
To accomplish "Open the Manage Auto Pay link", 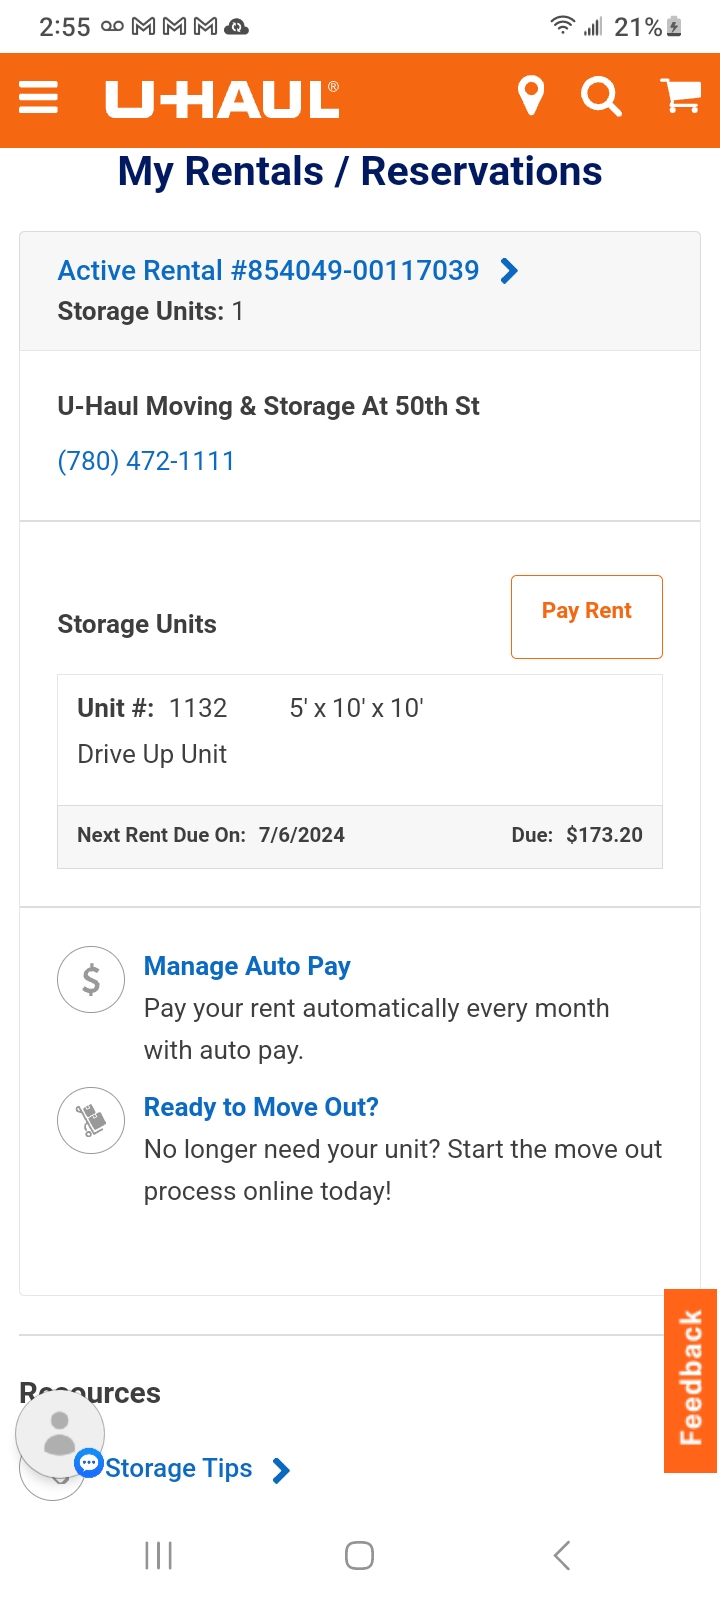I will click(x=247, y=966).
